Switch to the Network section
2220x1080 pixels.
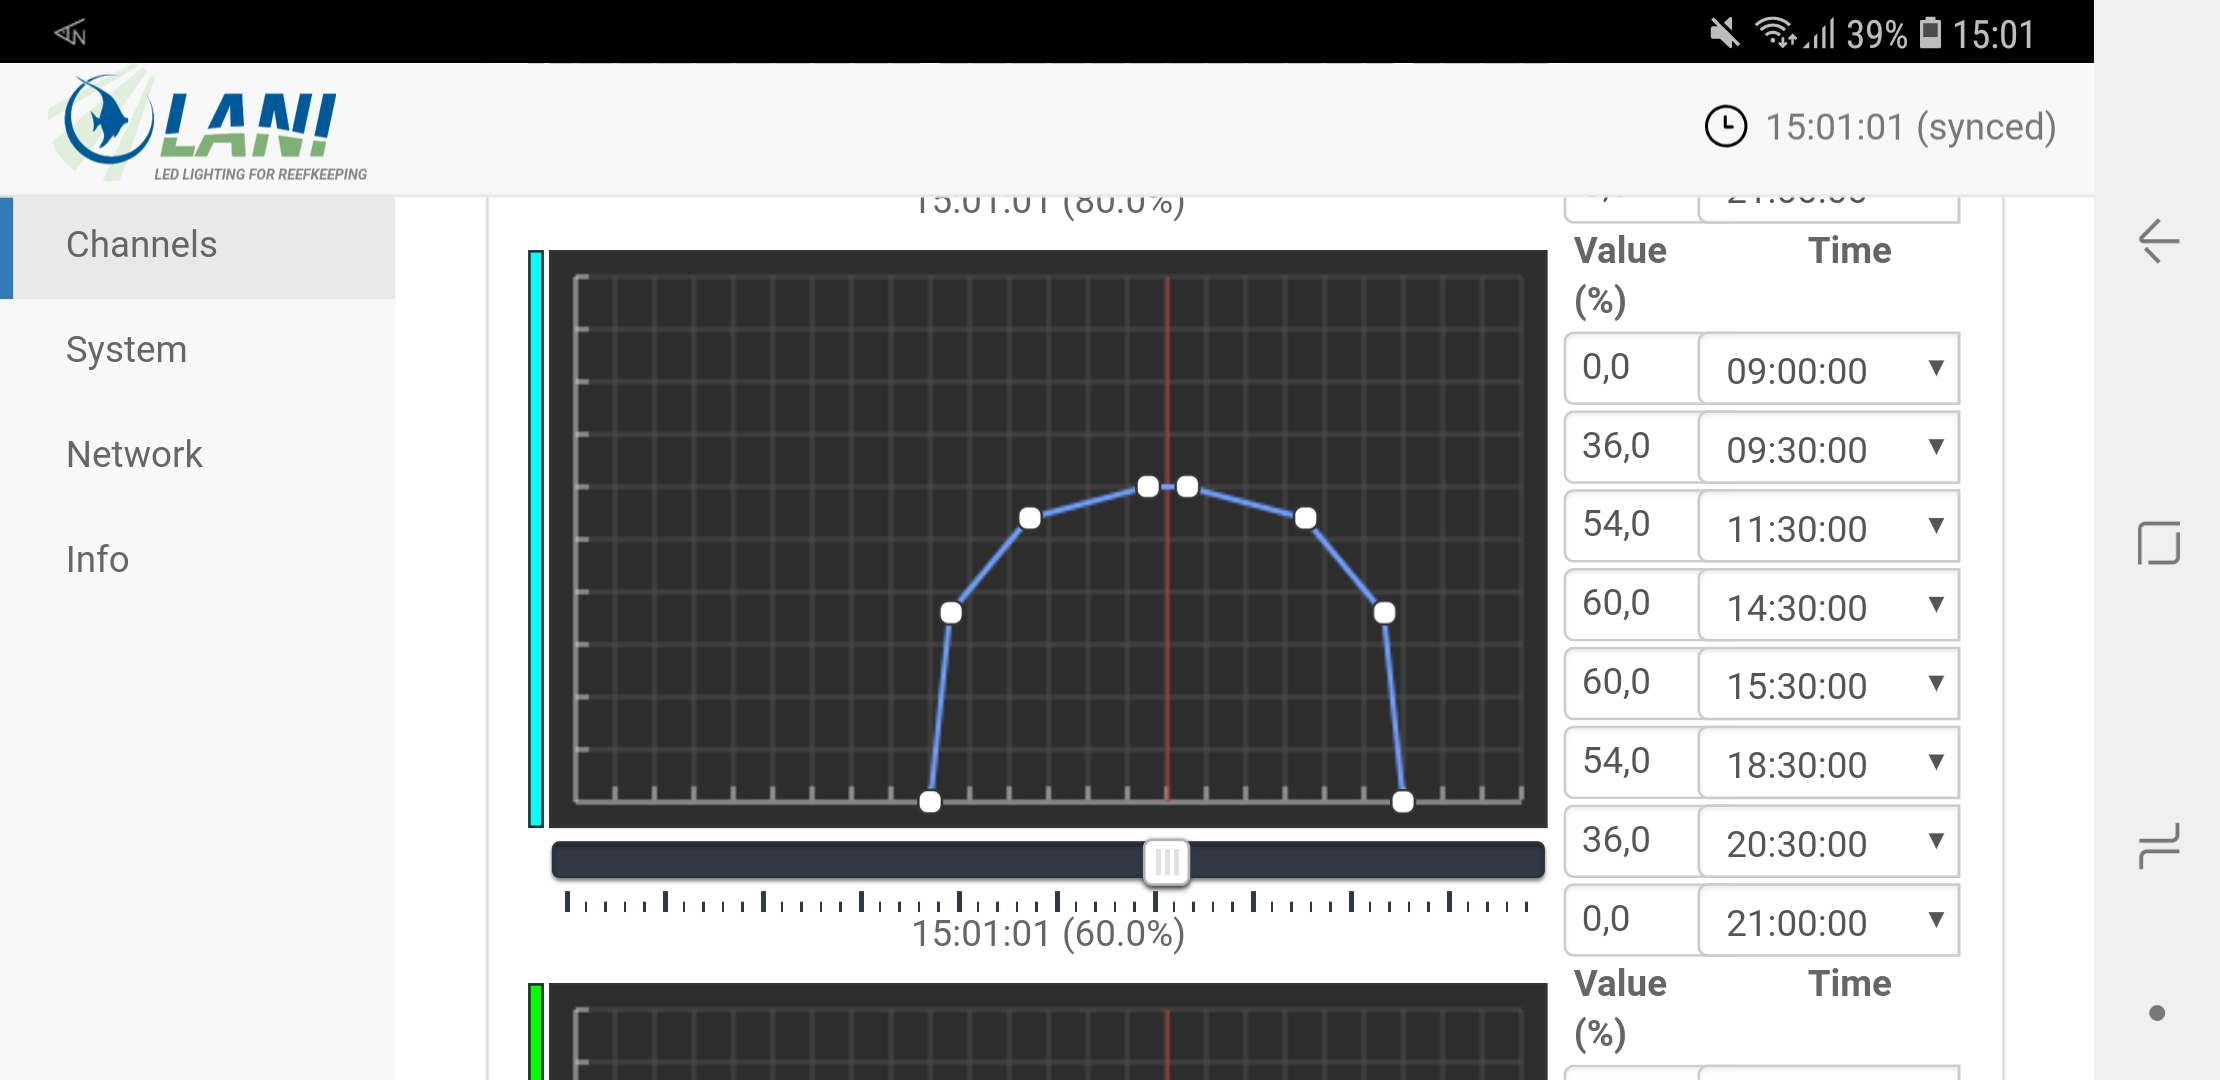point(134,455)
